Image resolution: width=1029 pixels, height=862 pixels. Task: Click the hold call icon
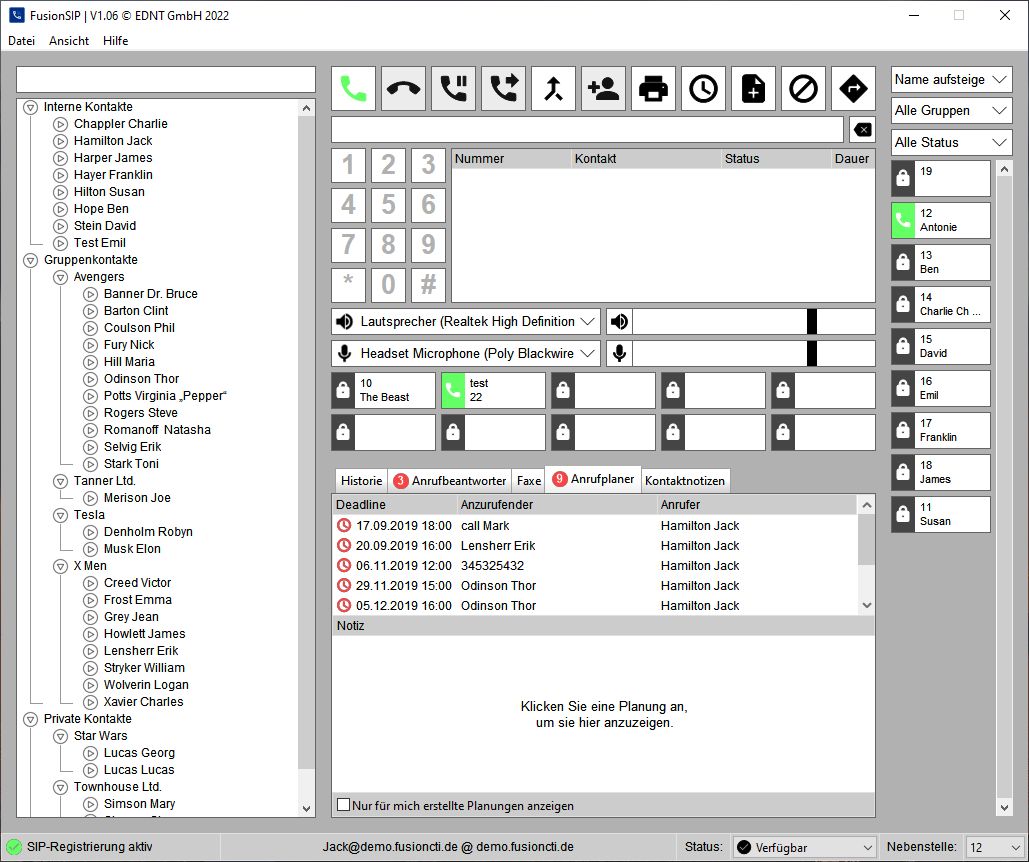(453, 89)
